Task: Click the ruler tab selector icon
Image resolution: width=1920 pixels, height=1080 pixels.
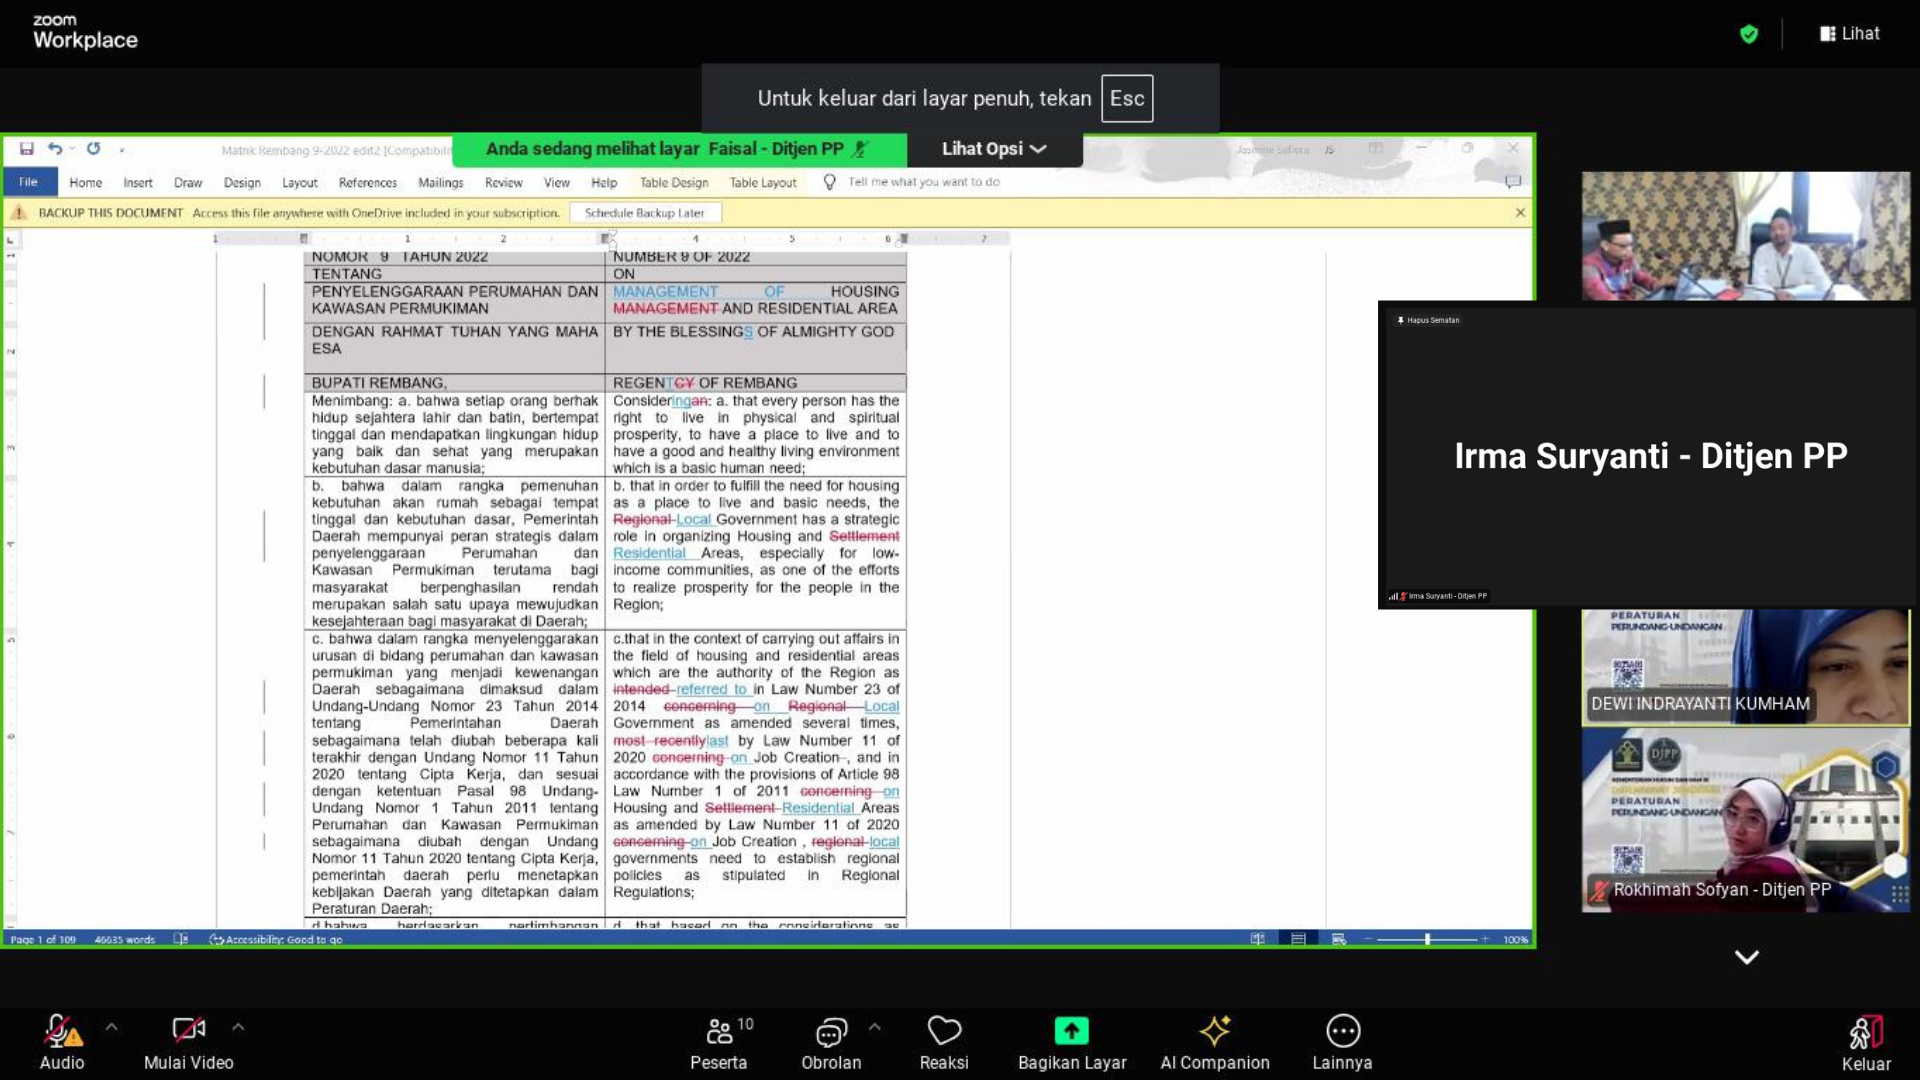Action: tap(10, 239)
